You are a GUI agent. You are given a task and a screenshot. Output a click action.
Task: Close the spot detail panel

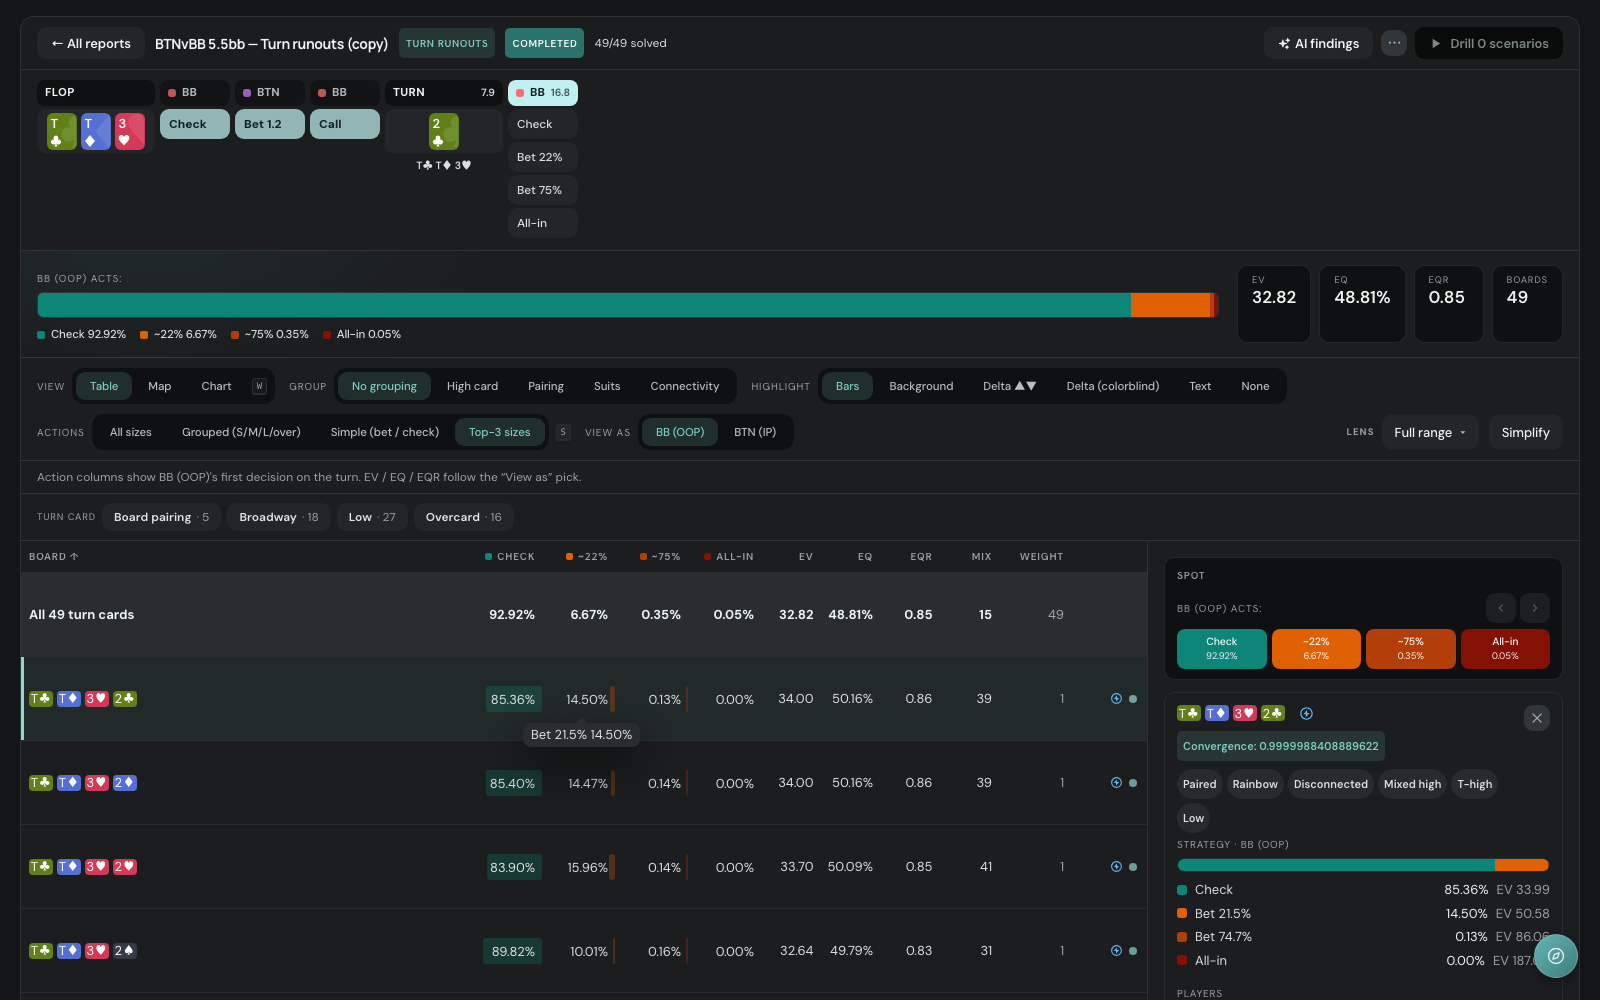point(1537,718)
